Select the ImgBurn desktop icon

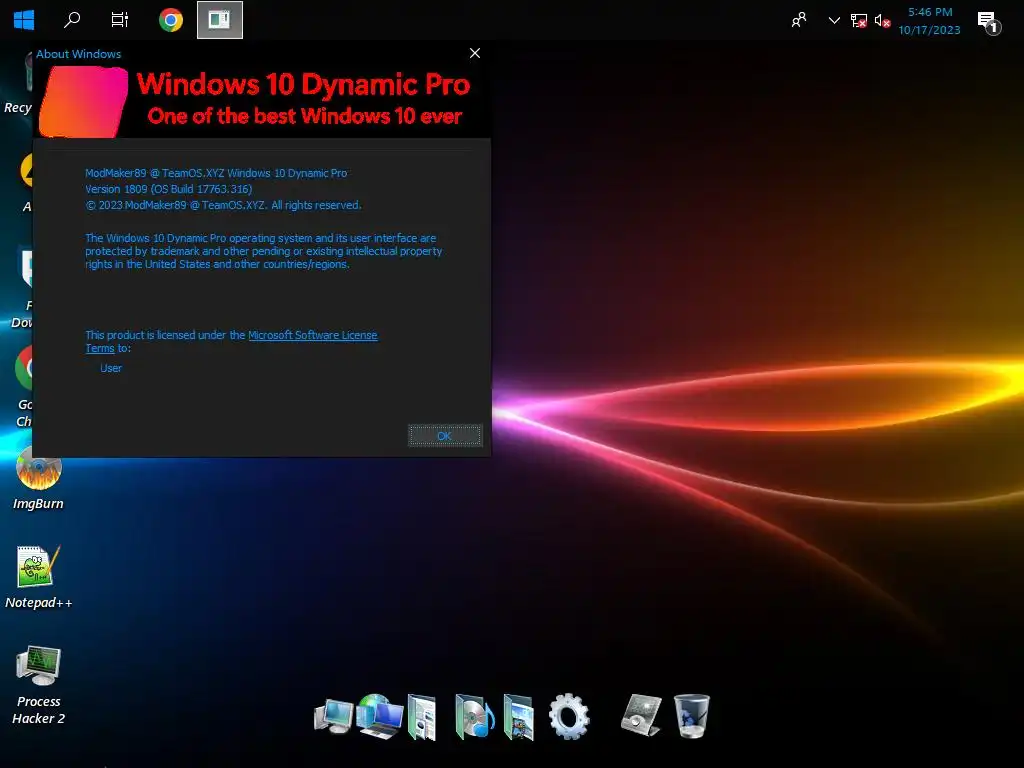(39, 479)
